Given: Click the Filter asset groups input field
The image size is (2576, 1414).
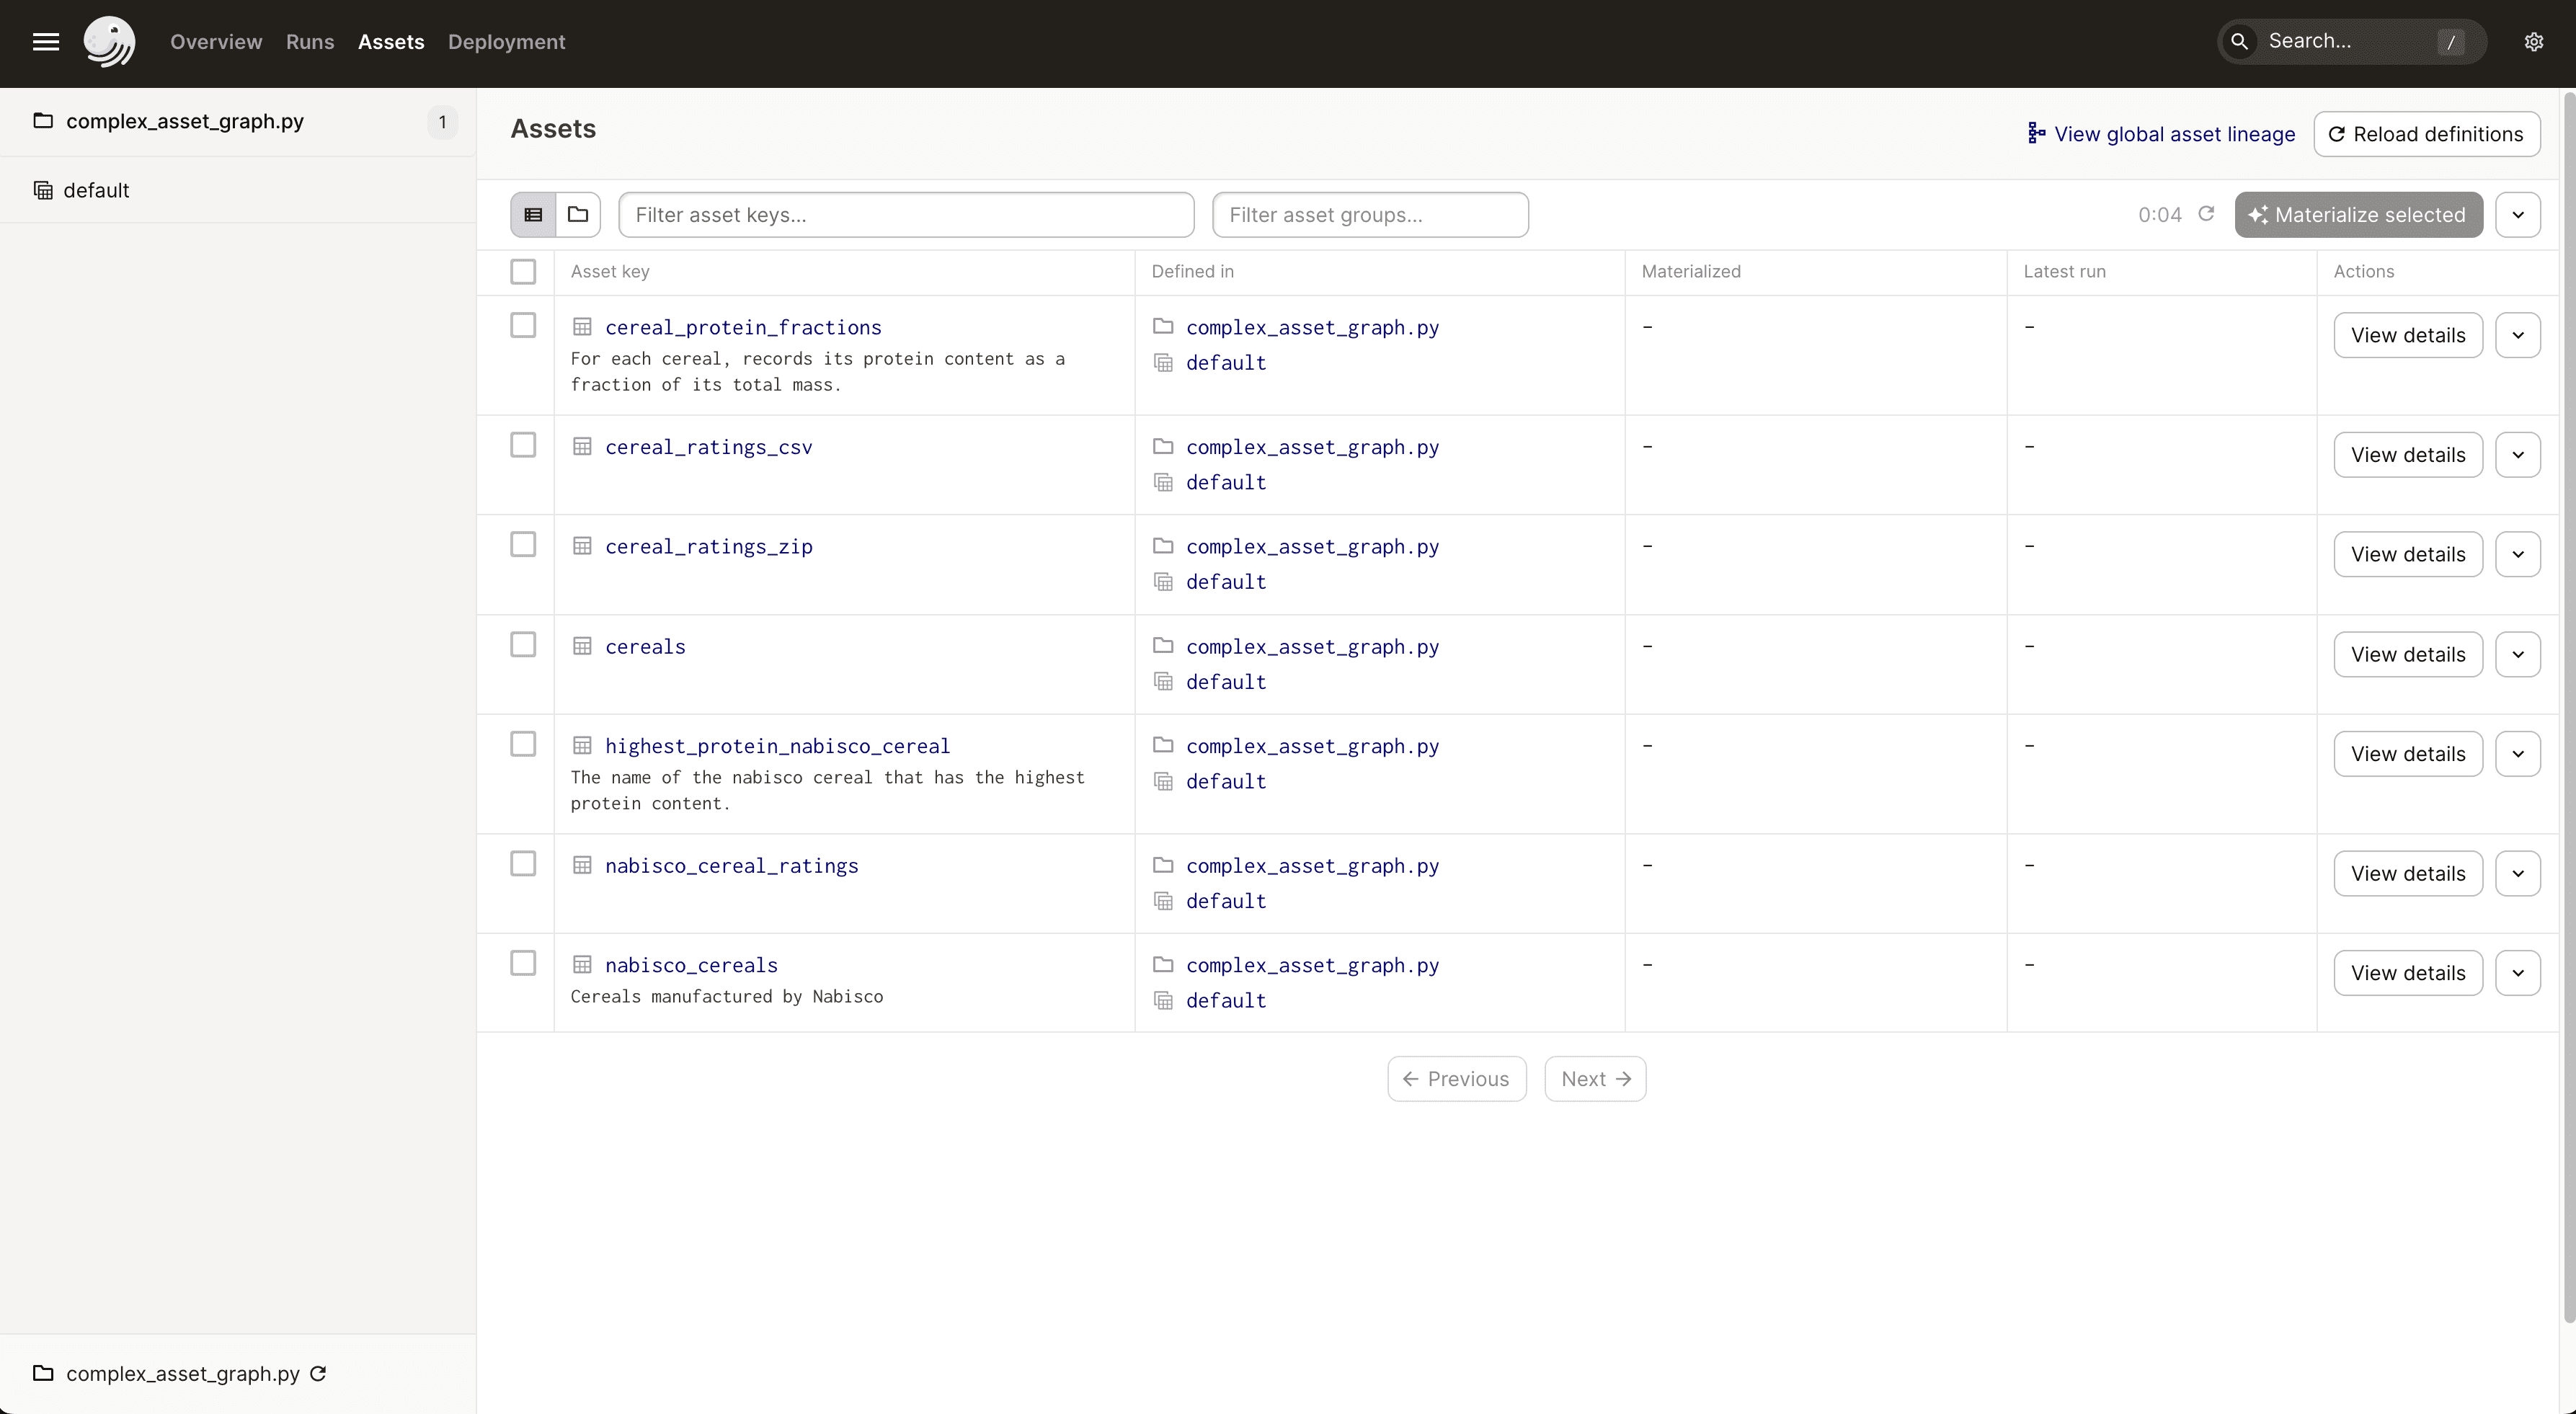Looking at the screenshot, I should point(1369,214).
